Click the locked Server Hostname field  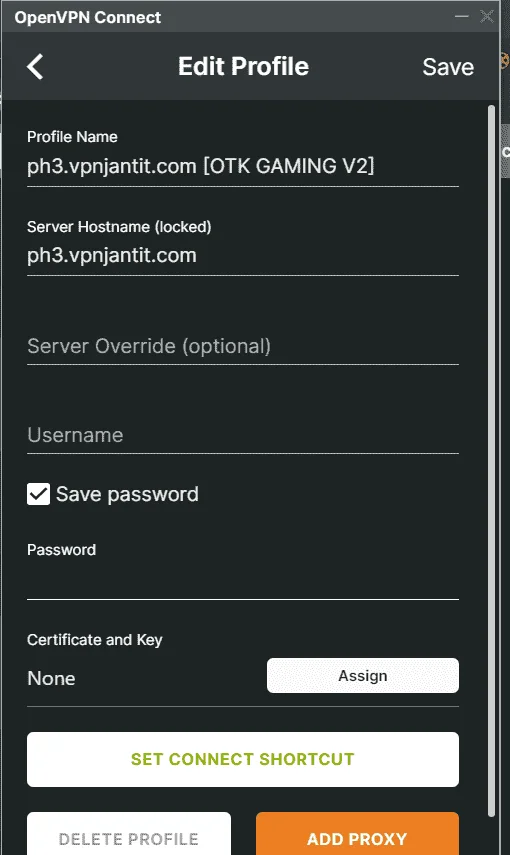(243, 255)
